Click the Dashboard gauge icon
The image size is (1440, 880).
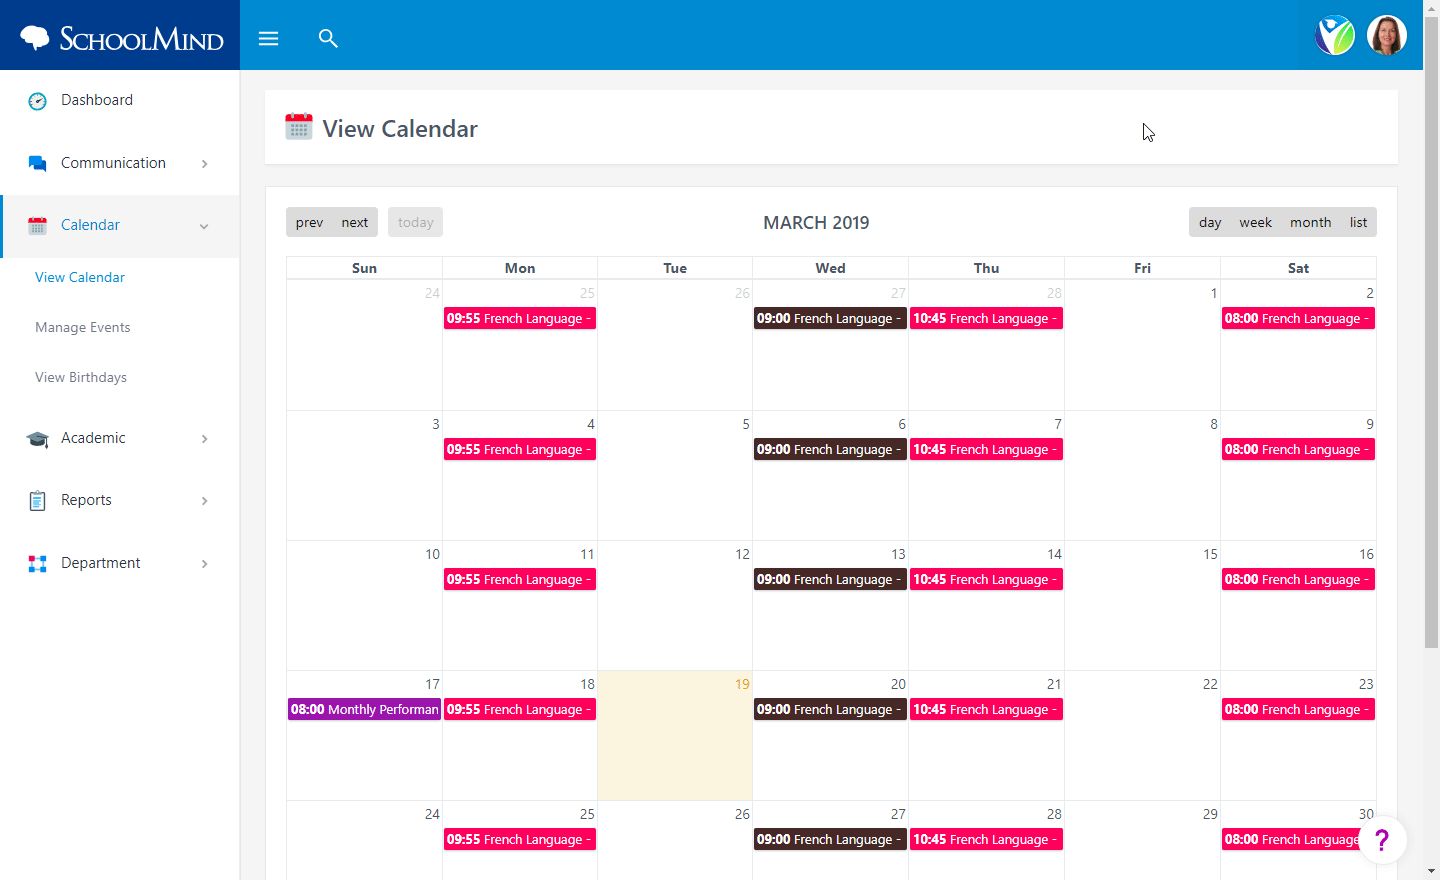coord(37,100)
